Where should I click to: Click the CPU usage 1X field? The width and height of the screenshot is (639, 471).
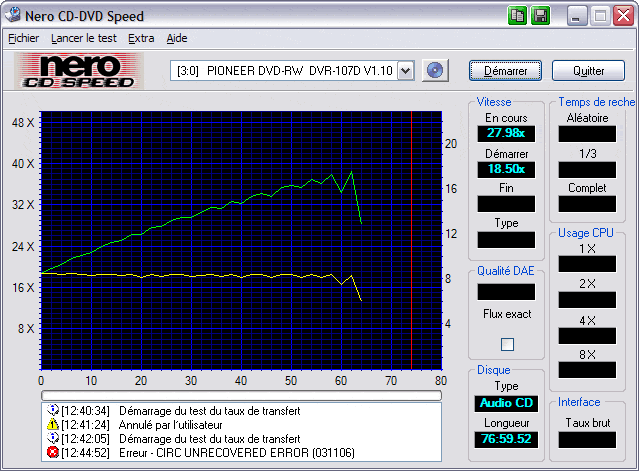pyautogui.click(x=587, y=264)
